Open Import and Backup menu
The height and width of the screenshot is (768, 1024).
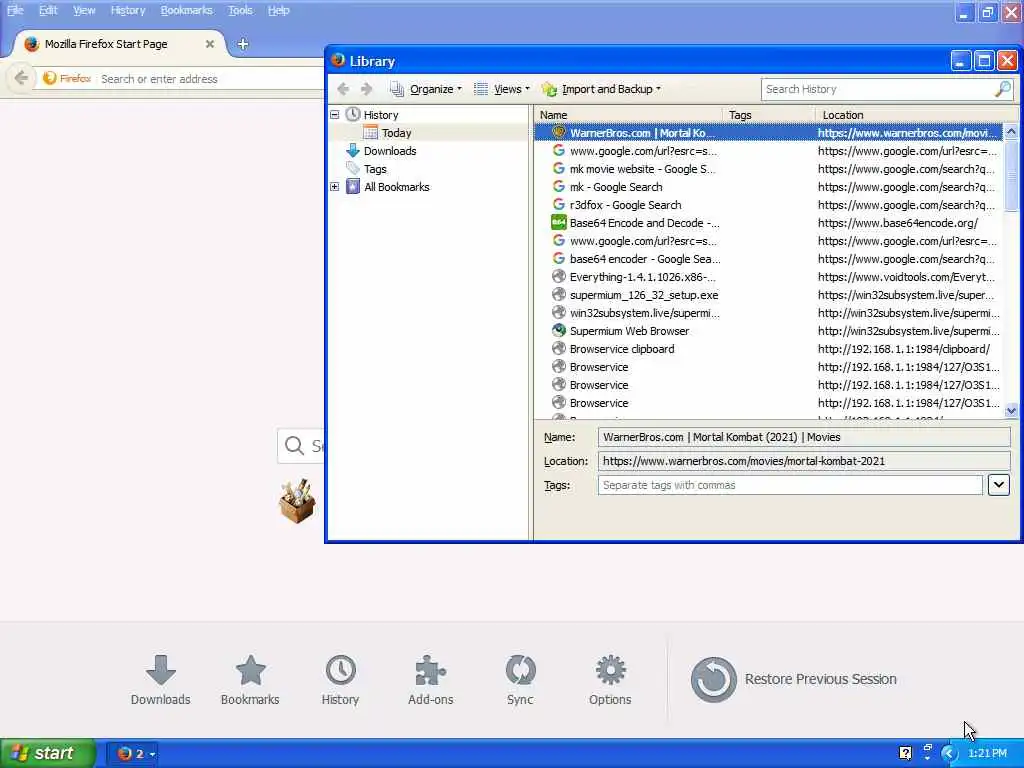pyautogui.click(x=601, y=89)
